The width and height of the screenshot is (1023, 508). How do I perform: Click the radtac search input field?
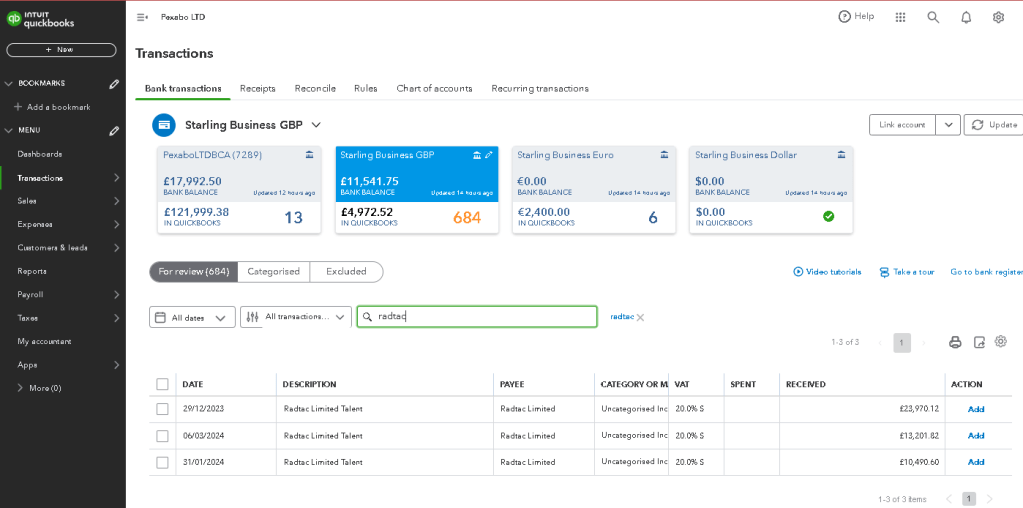(477, 317)
